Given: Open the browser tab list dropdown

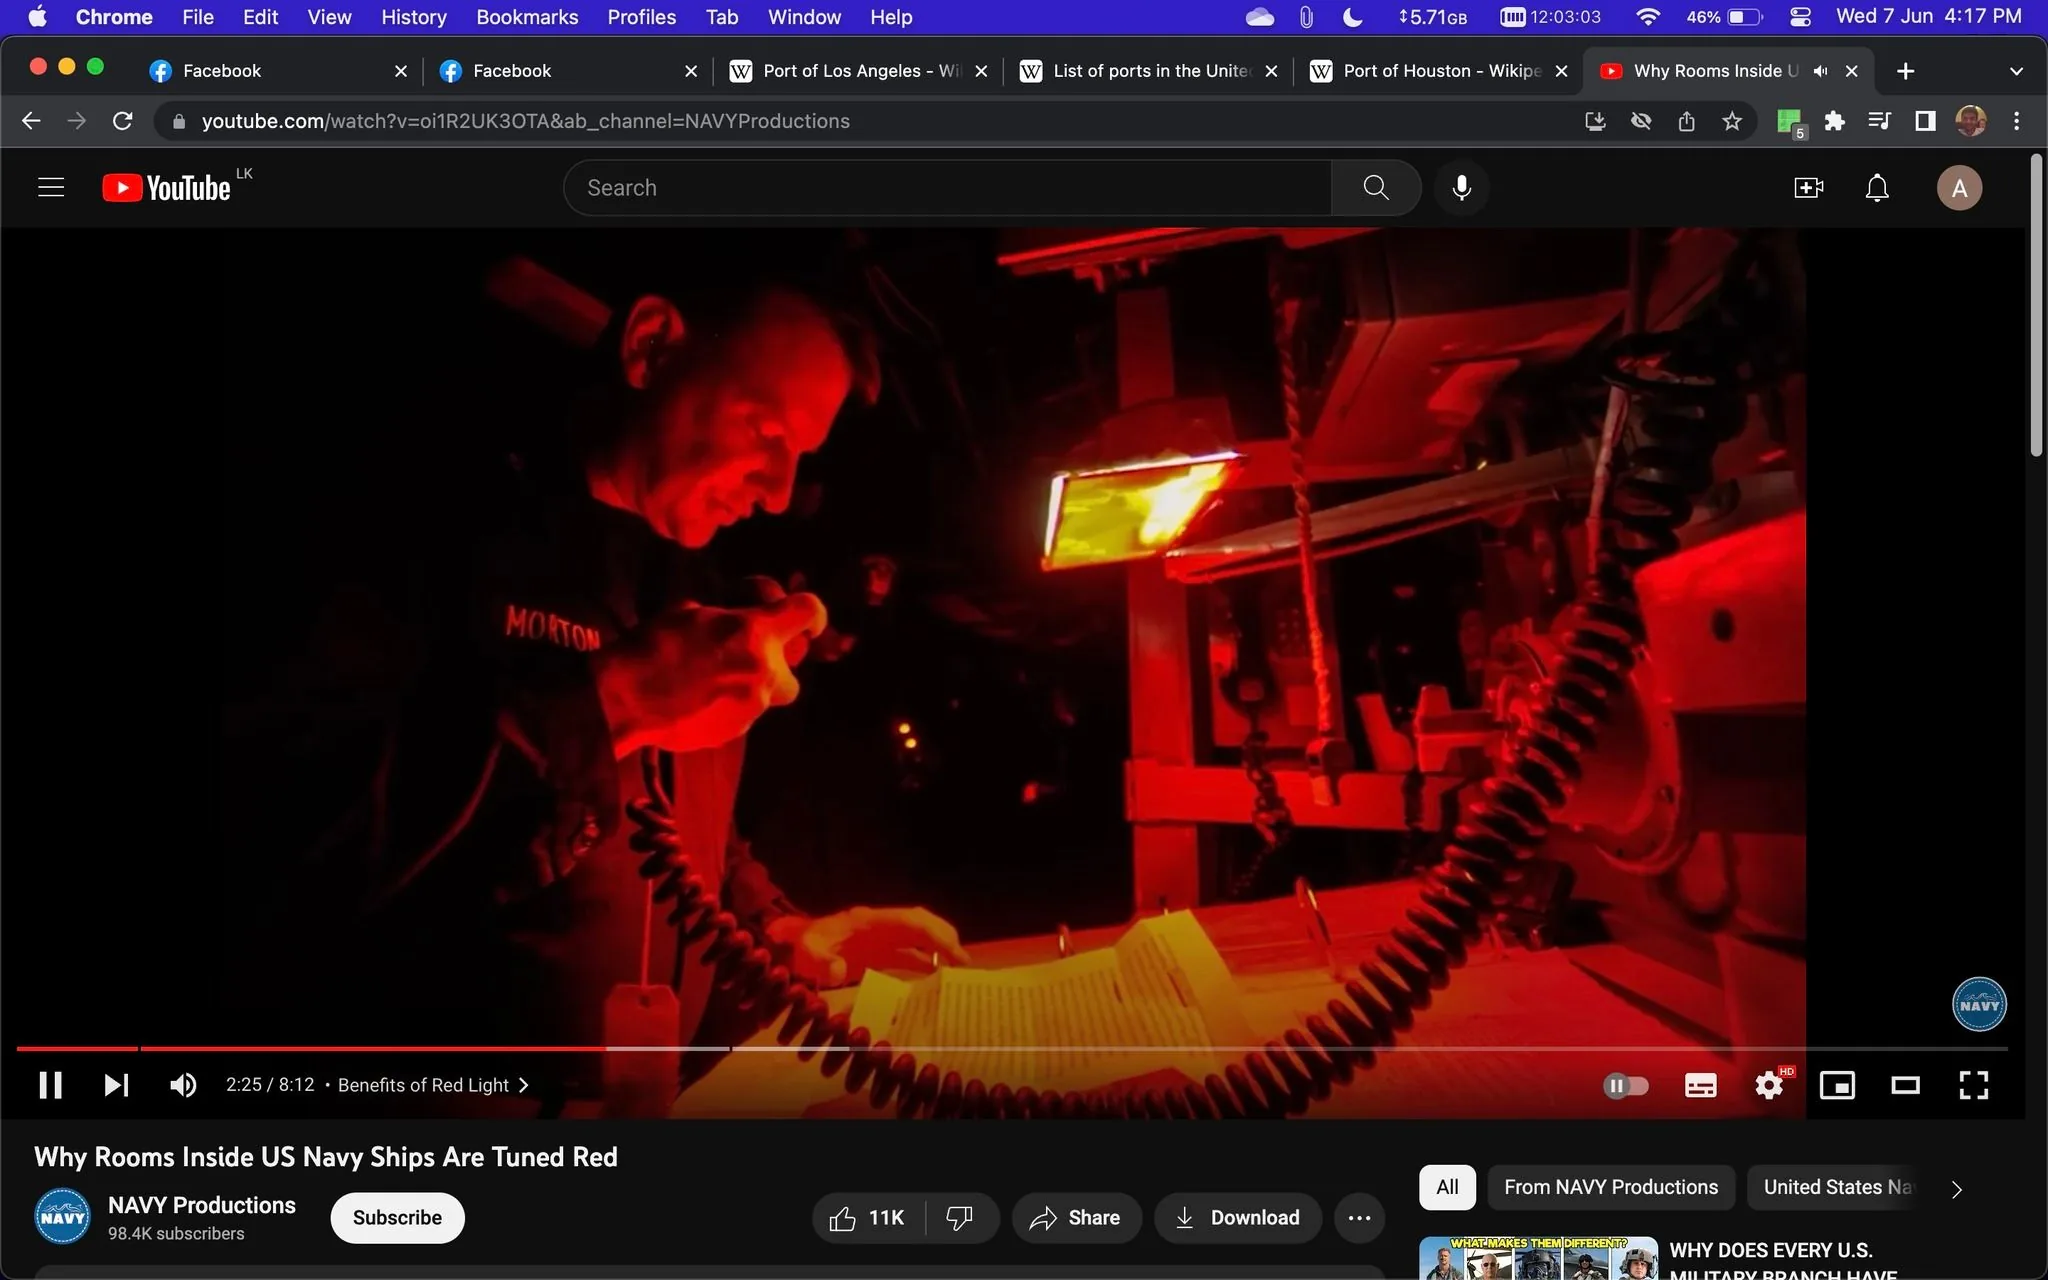Looking at the screenshot, I should tap(2015, 70).
